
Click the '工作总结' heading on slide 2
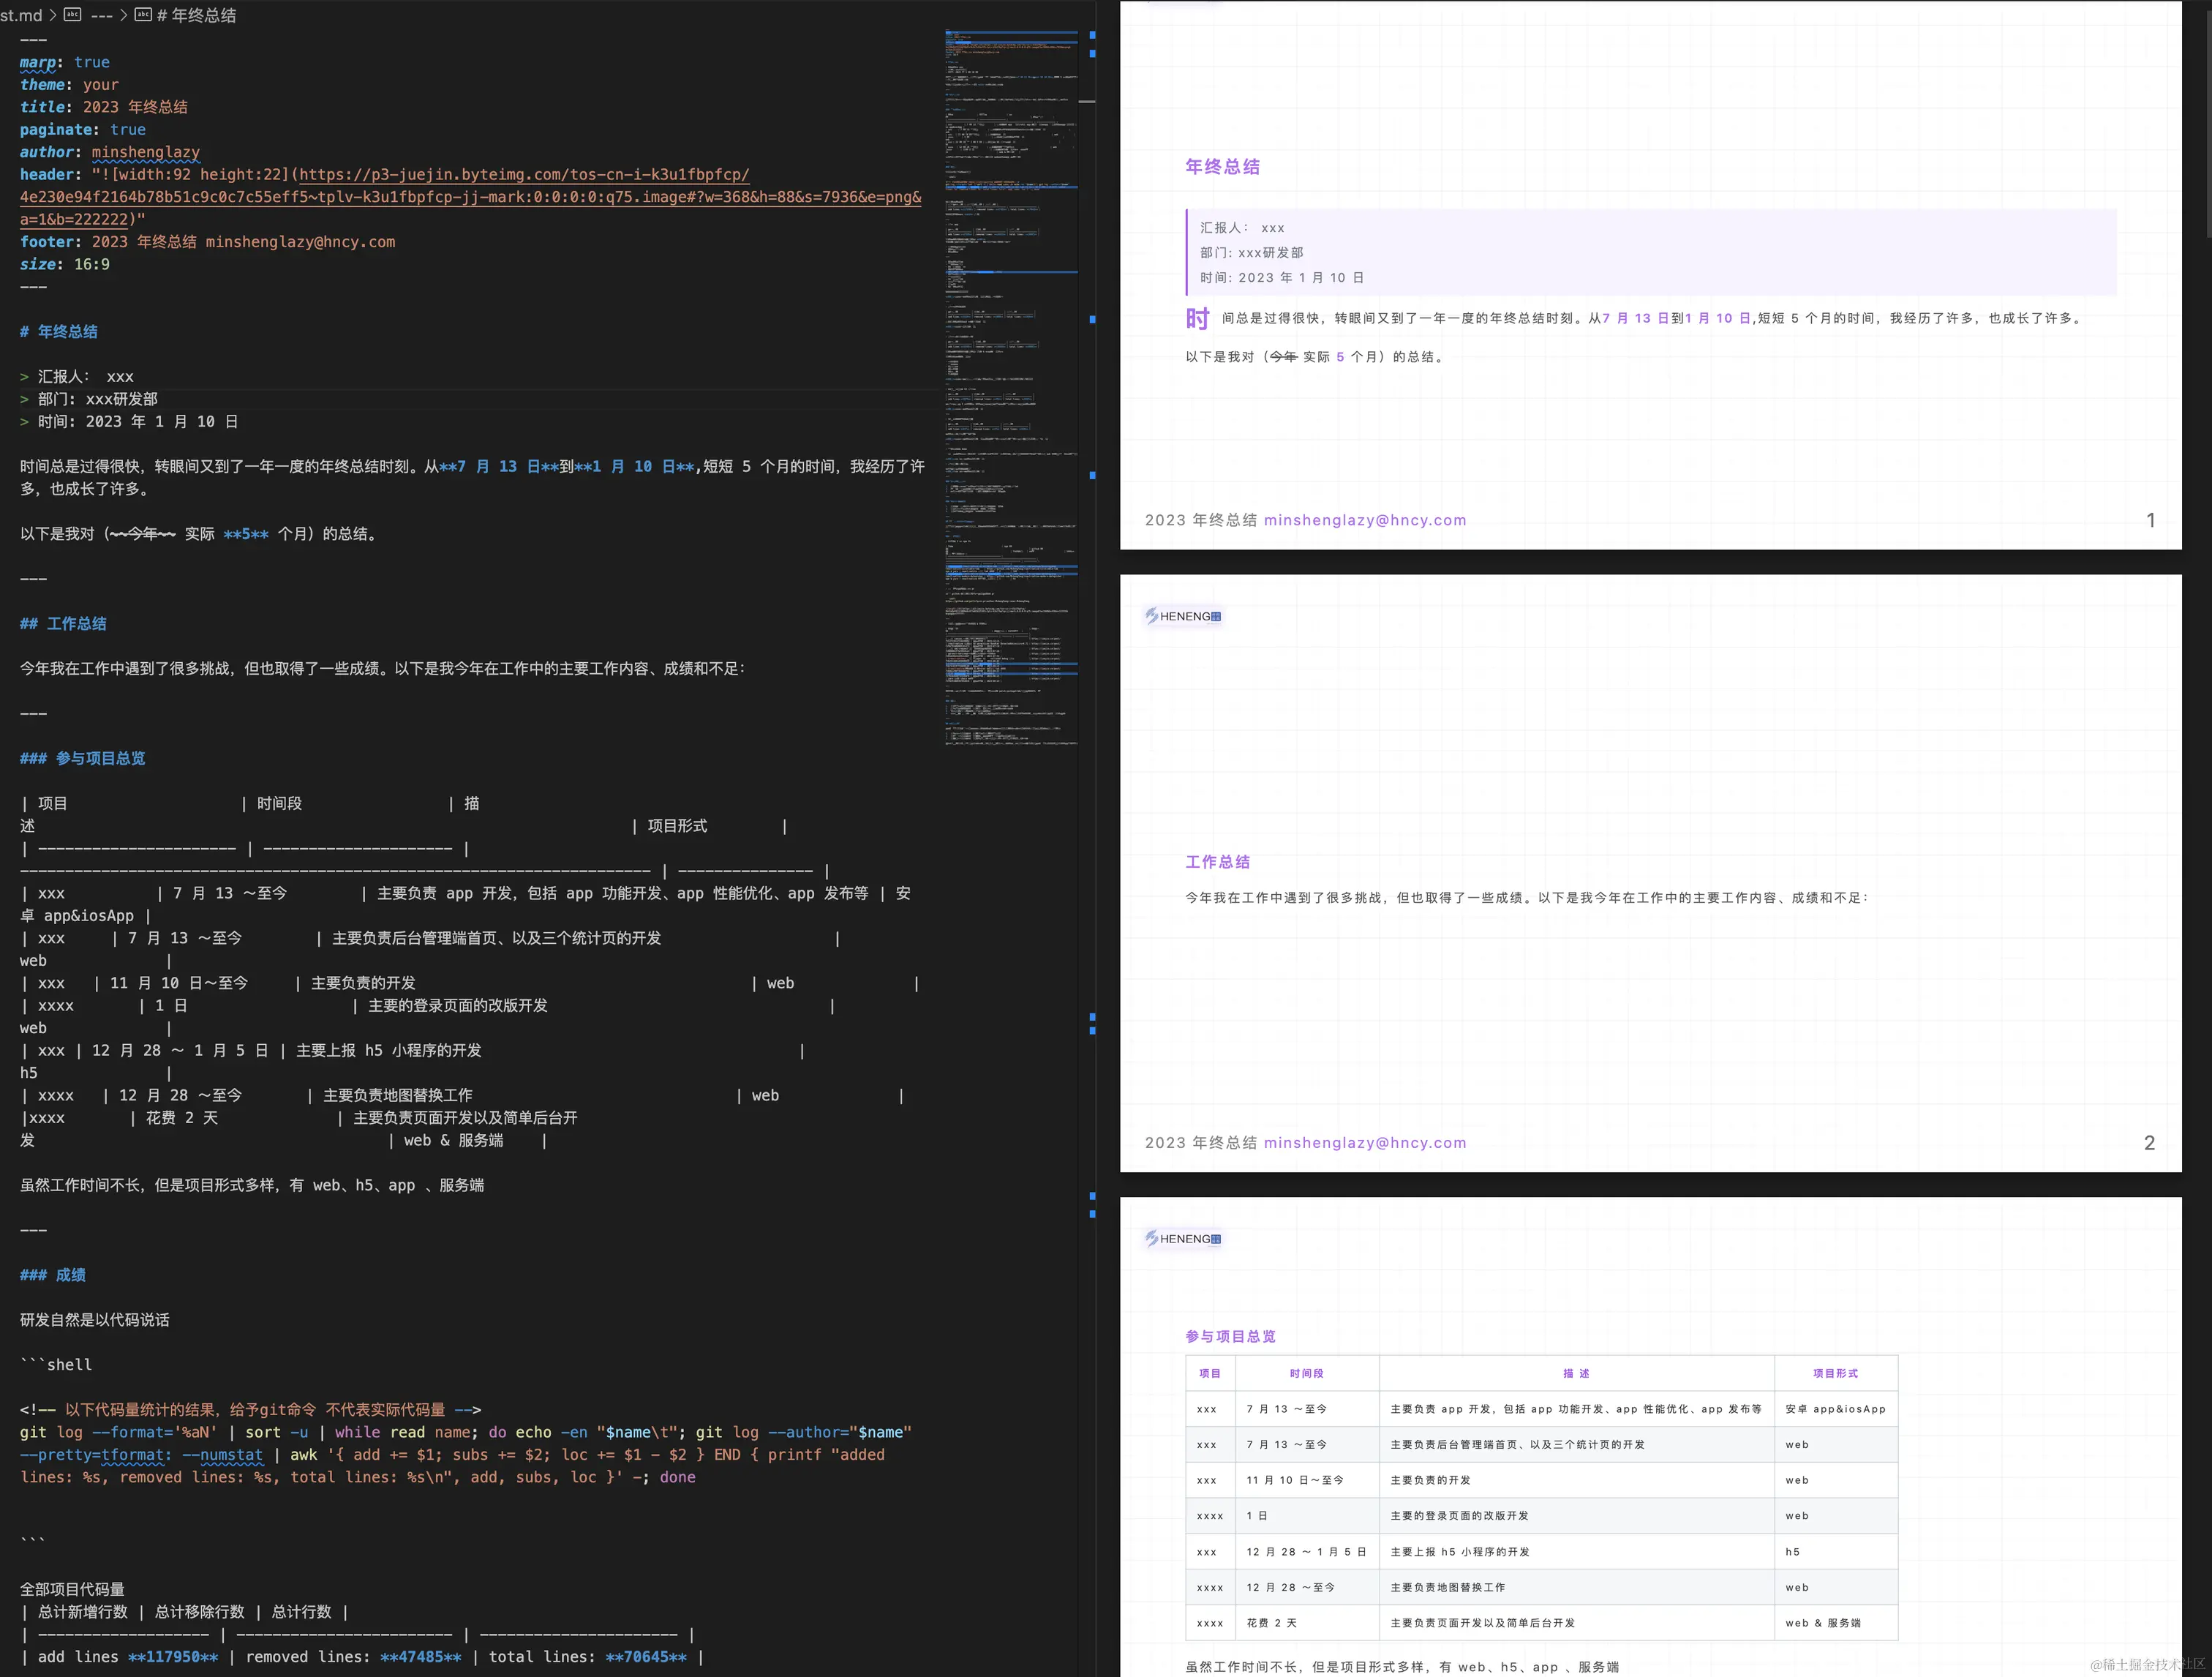pos(1217,861)
